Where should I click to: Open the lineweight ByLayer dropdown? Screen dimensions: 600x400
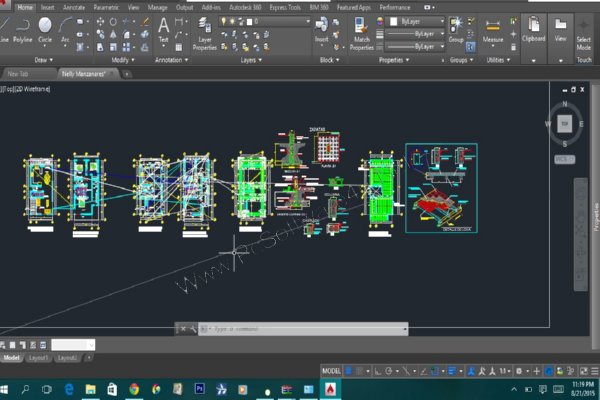(x=415, y=34)
